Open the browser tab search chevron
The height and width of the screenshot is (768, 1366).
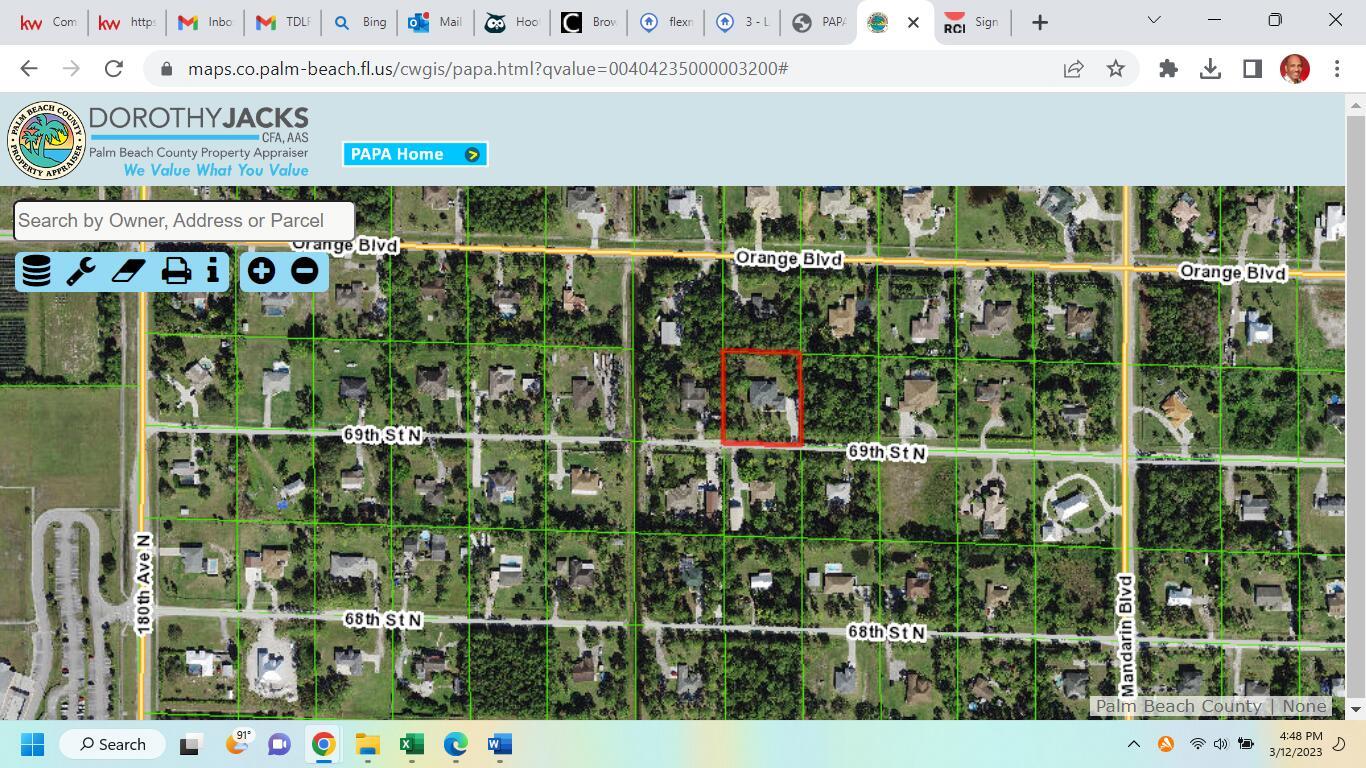pos(1153,20)
